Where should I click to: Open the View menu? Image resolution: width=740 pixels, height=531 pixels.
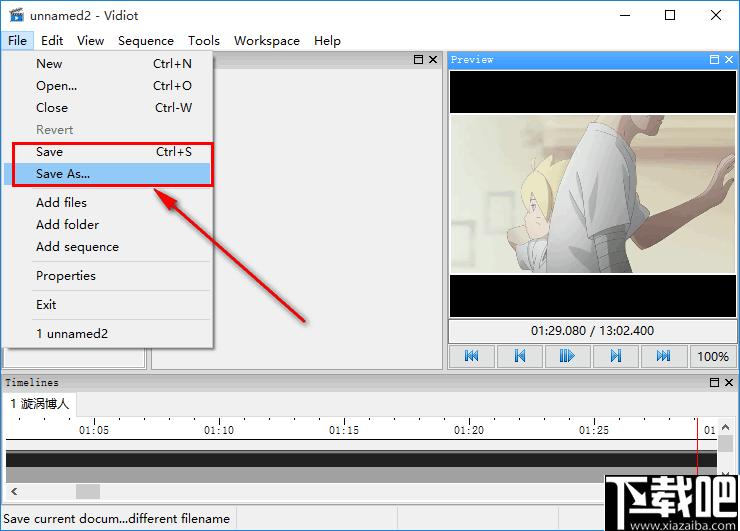point(91,41)
